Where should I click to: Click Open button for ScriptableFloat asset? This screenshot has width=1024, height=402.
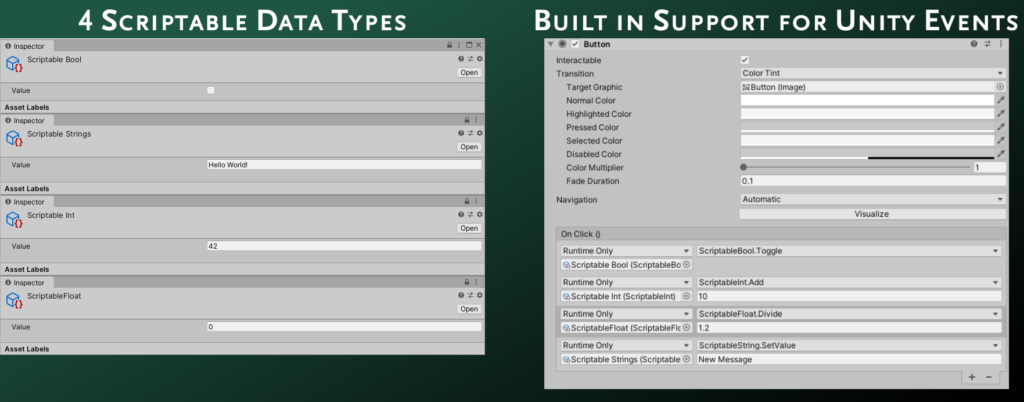tap(469, 309)
